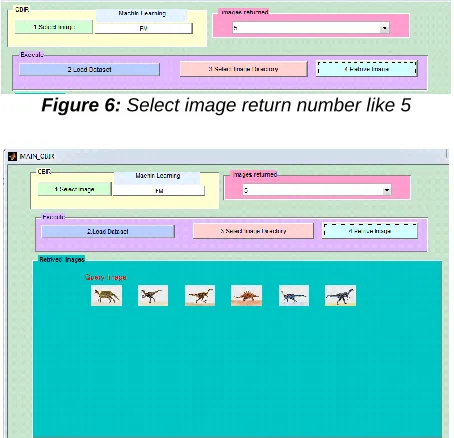The image size is (454, 438).
Task: Click the 'Images returned' panel title in MAIN_CBIR
Action: click(255, 175)
